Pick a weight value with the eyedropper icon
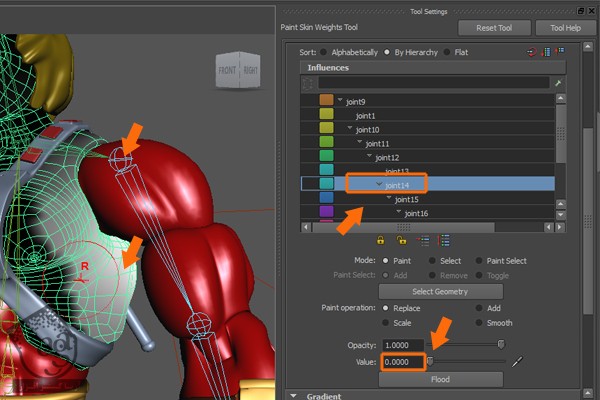Image resolution: width=600 pixels, height=400 pixels. (x=517, y=361)
